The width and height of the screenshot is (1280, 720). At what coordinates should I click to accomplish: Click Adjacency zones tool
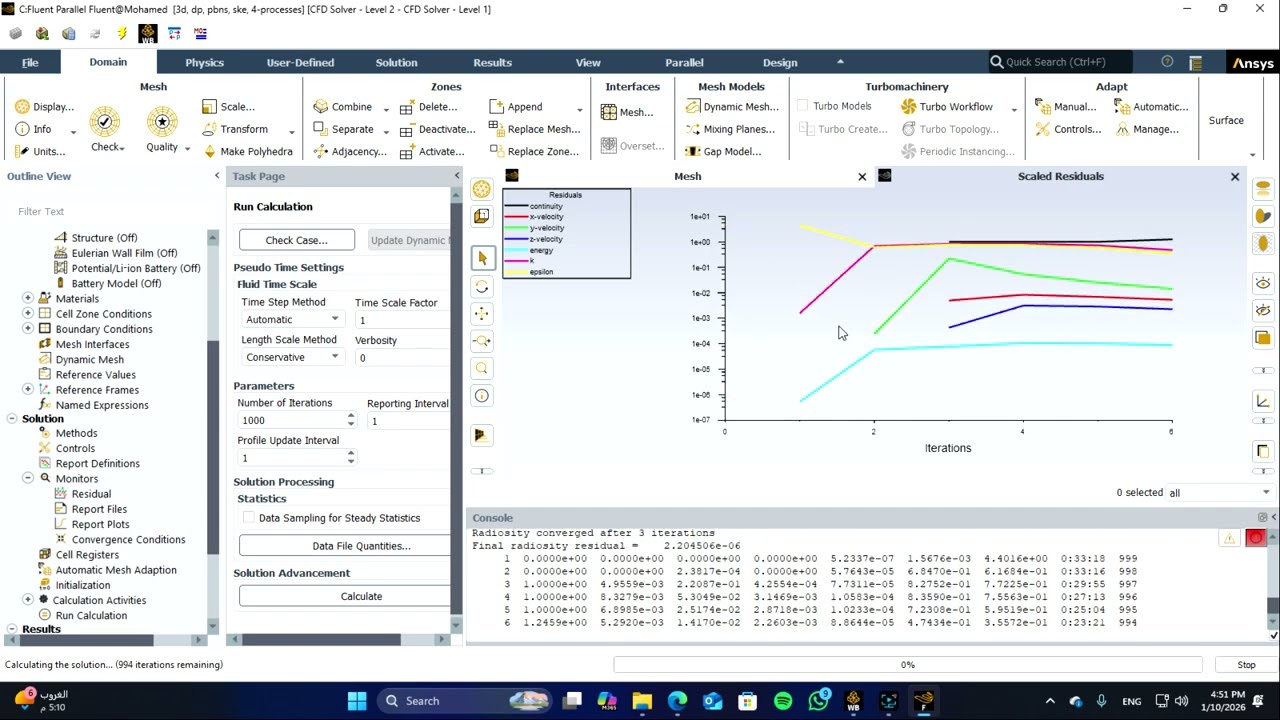coord(349,152)
